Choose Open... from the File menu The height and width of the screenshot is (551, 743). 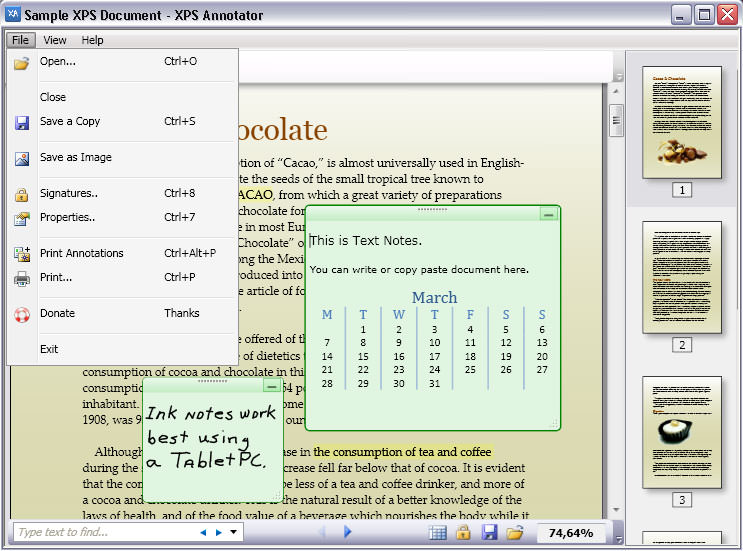[x=122, y=62]
